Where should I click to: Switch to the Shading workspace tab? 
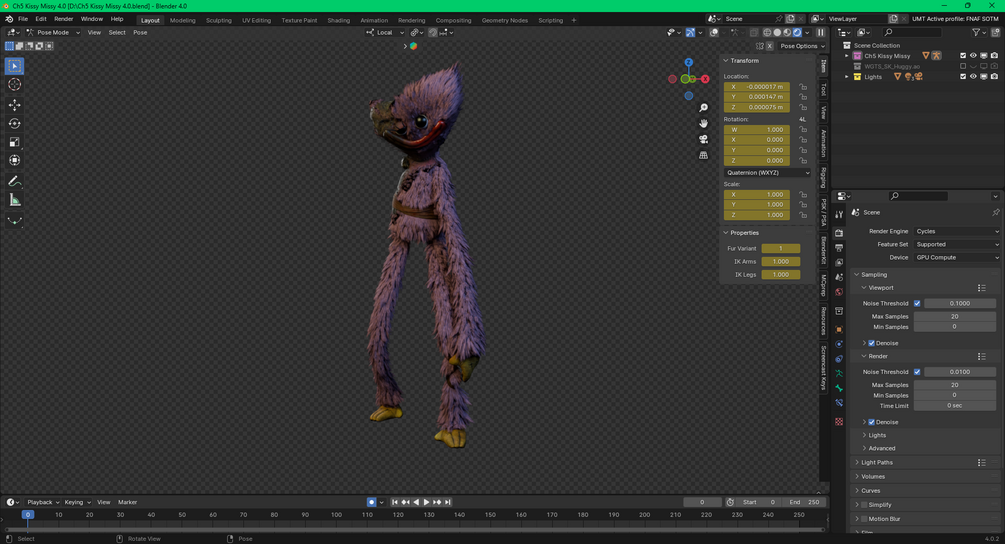[338, 21]
